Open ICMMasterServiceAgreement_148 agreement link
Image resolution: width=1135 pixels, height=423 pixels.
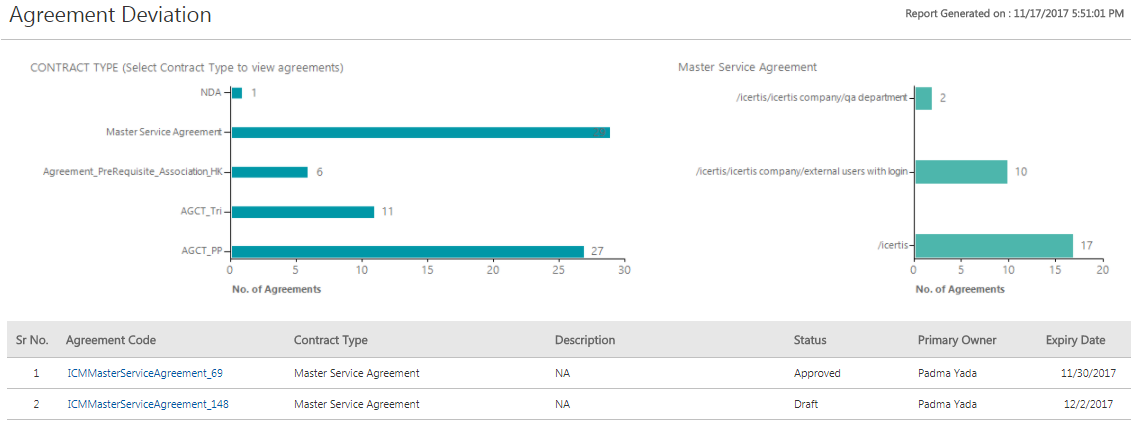147,404
